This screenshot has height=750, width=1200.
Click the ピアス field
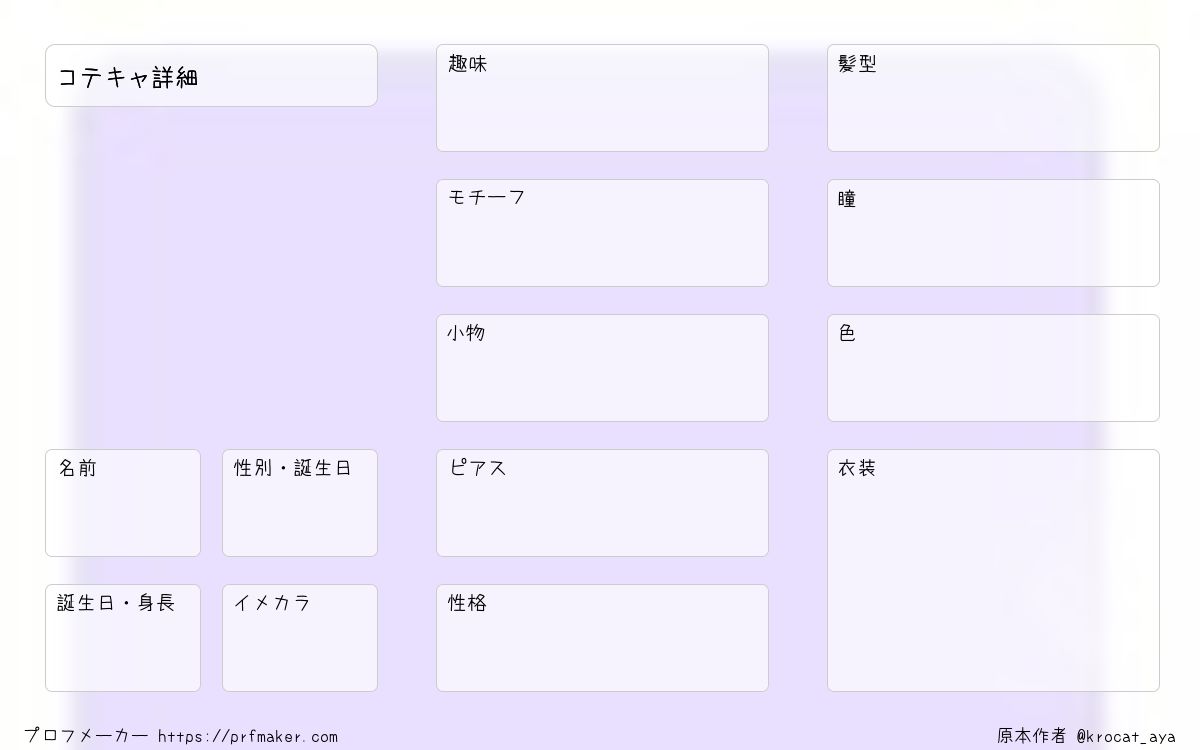tap(602, 503)
